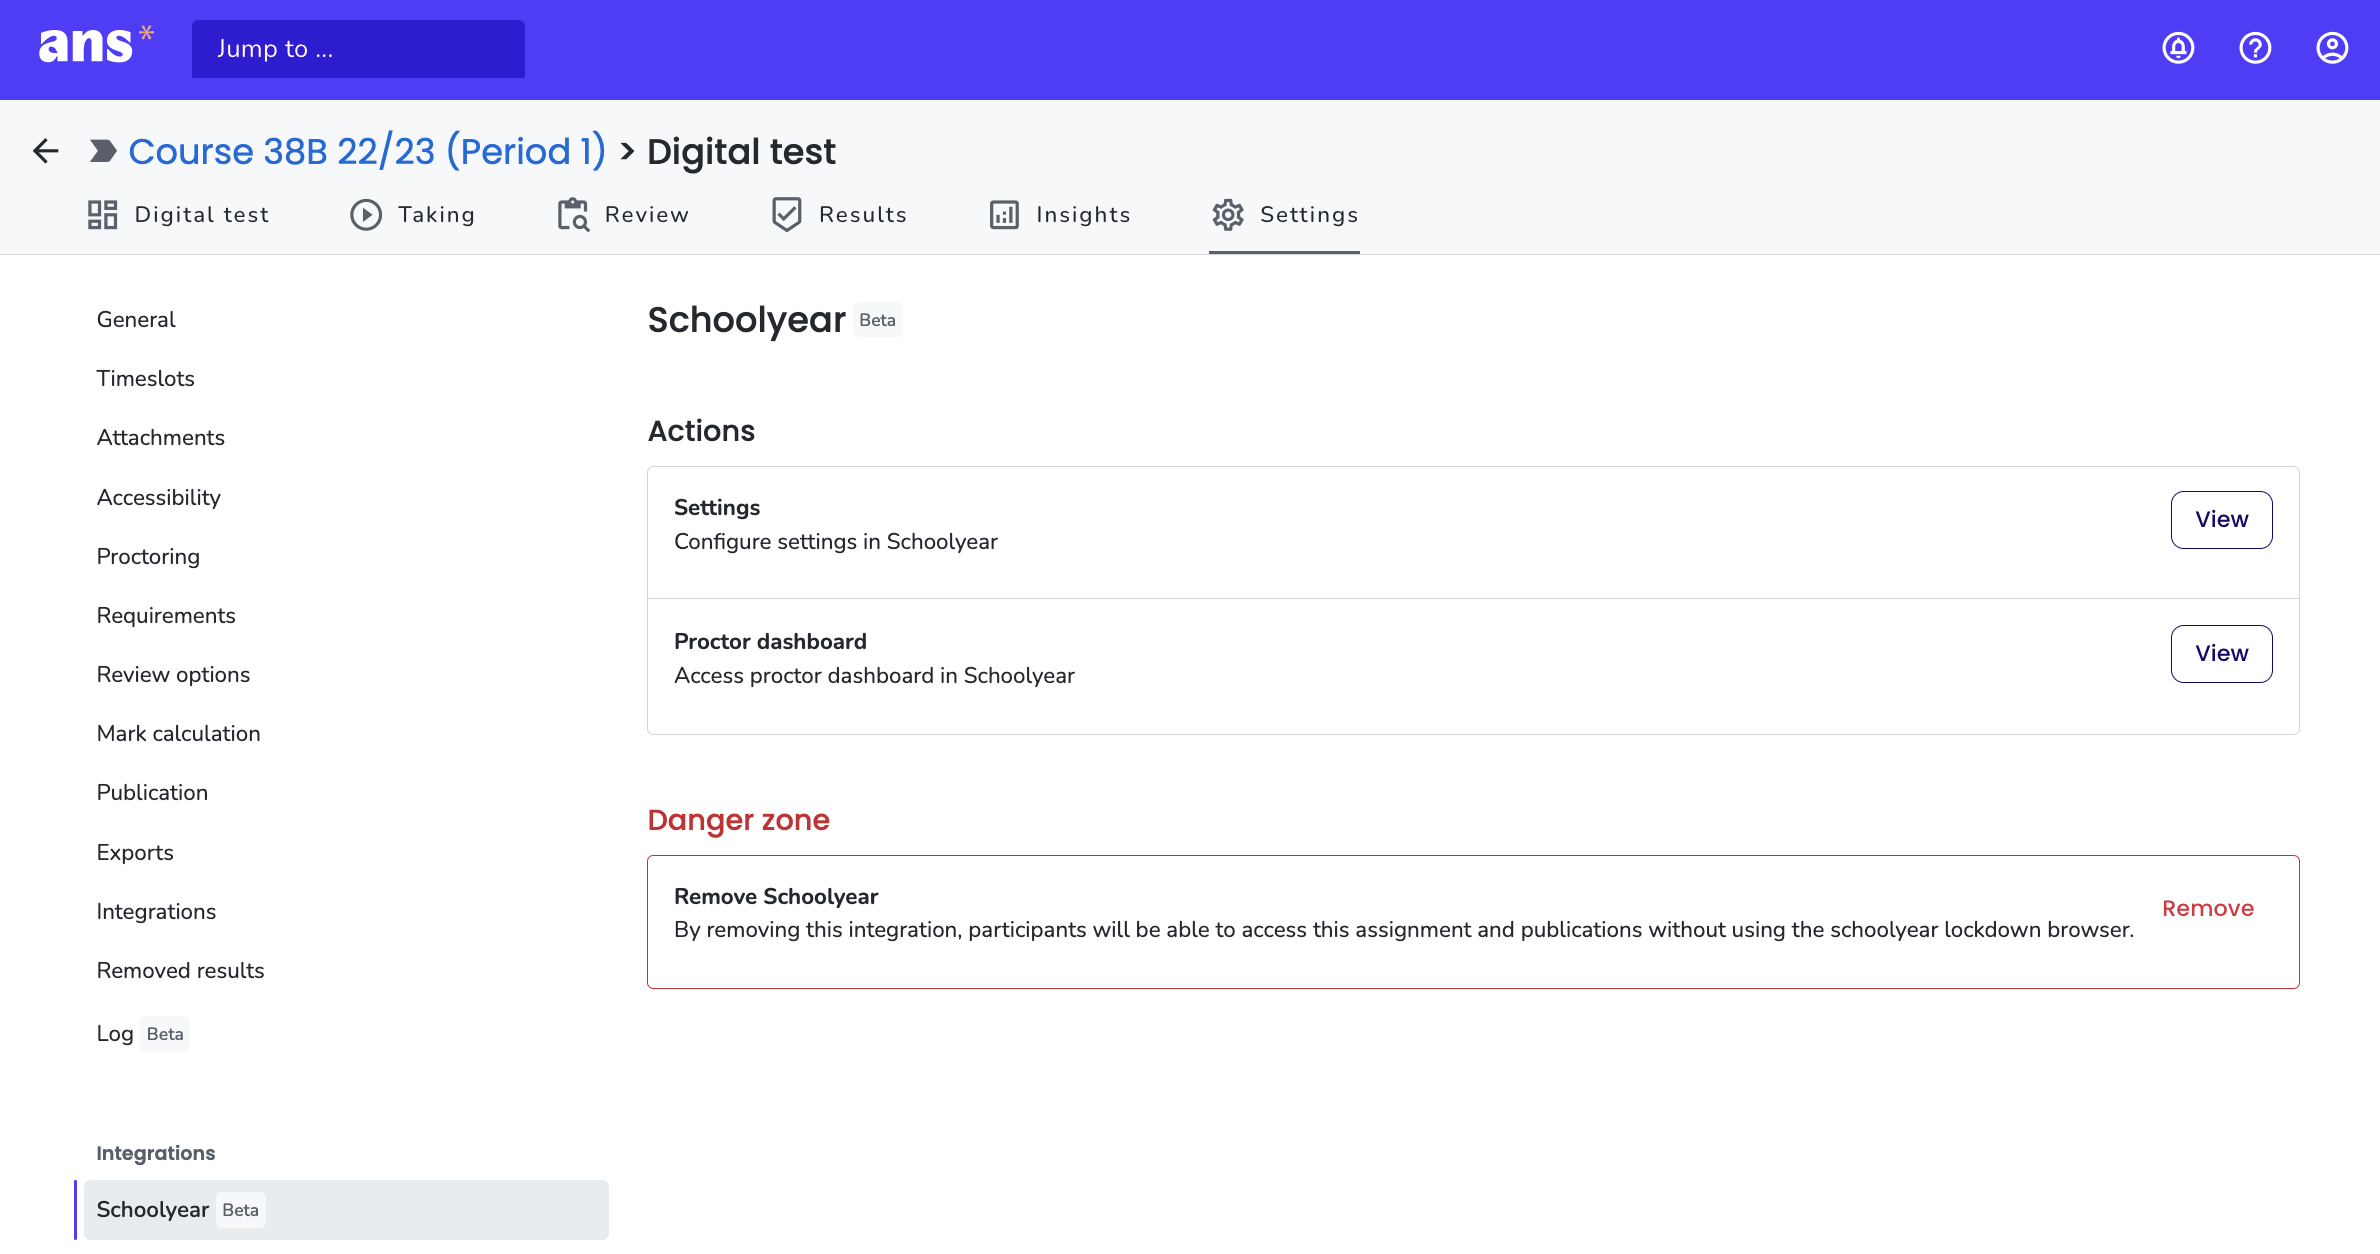The image size is (2380, 1254).
Task: Open Timeslots in sidebar
Action: click(x=146, y=378)
